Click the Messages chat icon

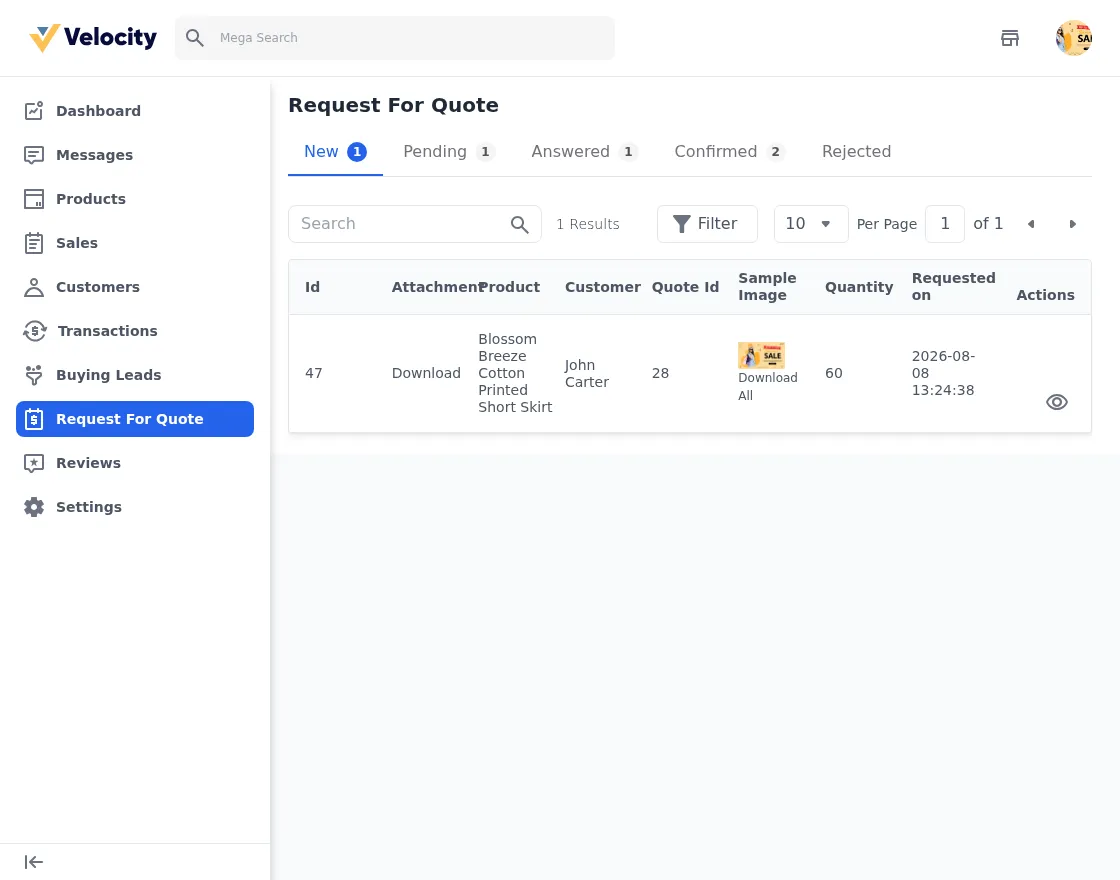34,155
